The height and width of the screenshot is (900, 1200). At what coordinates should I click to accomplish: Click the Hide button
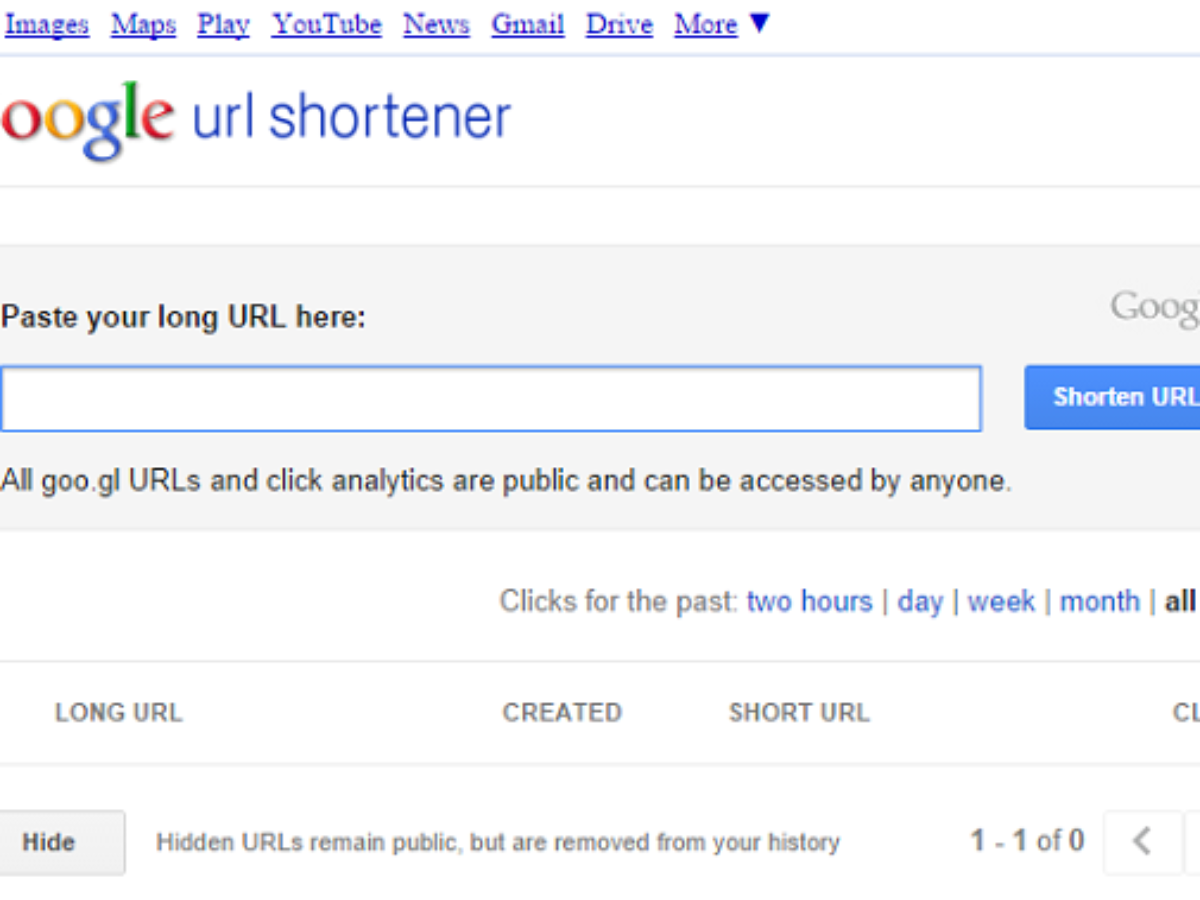(62, 842)
